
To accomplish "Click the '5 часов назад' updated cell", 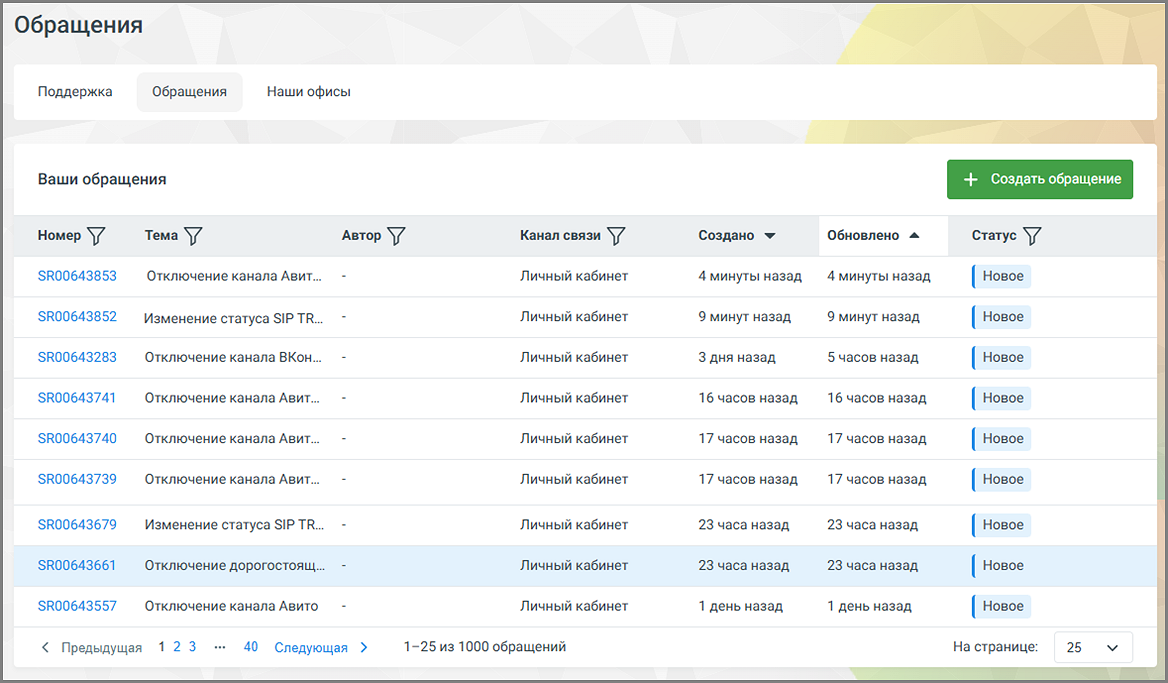I will (873, 358).
